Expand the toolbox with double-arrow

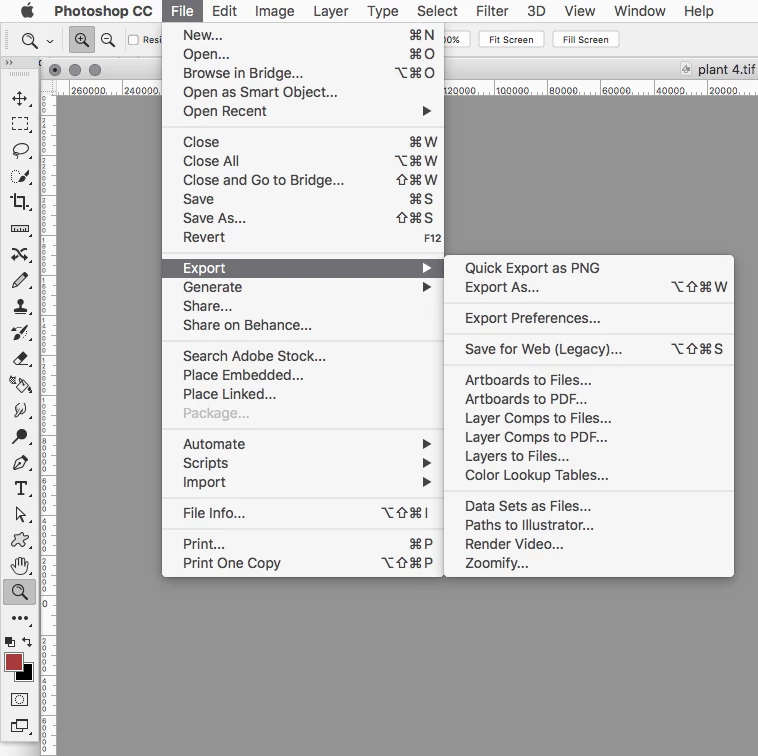click(9, 62)
